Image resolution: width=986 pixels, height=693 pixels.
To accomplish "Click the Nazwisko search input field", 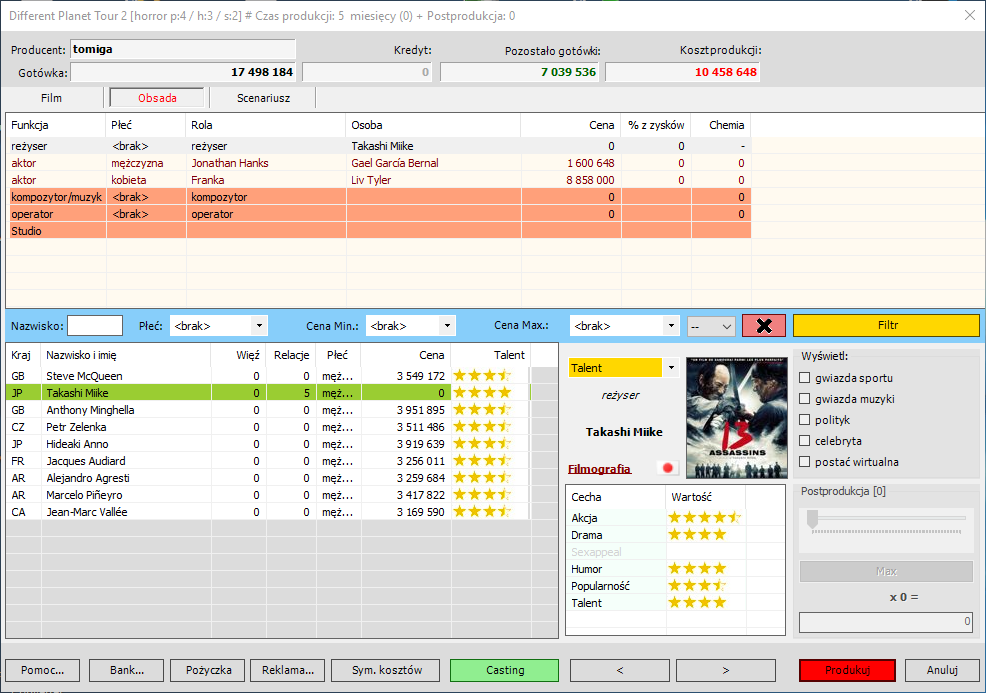I will 95,326.
